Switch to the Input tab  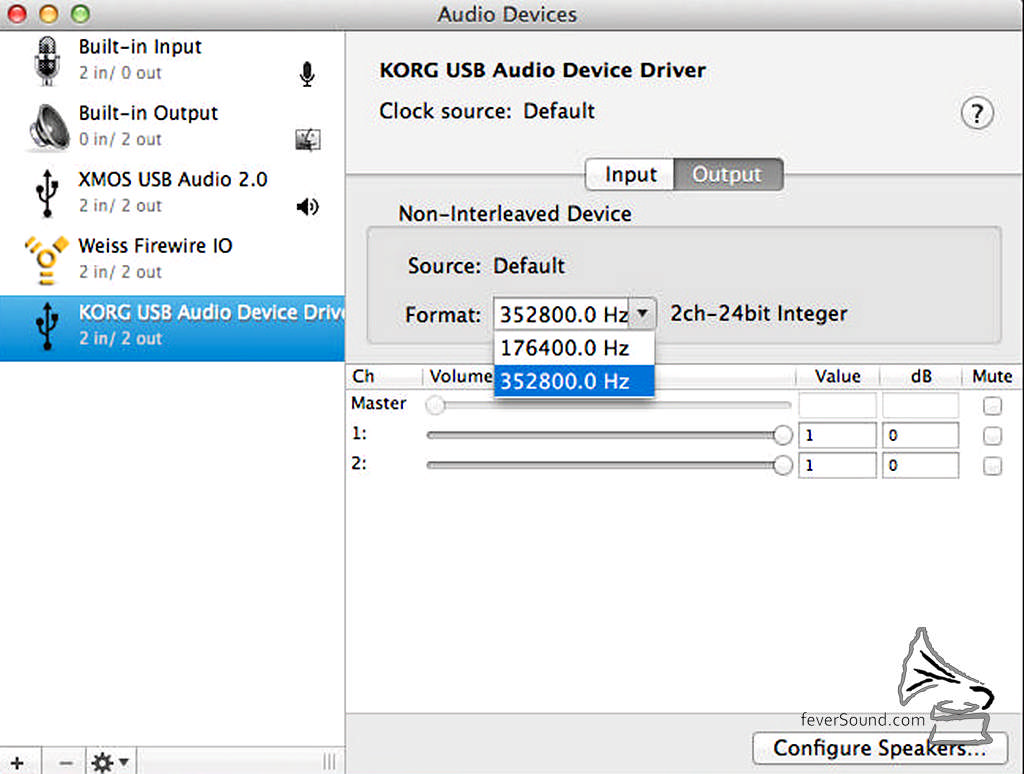coord(630,174)
